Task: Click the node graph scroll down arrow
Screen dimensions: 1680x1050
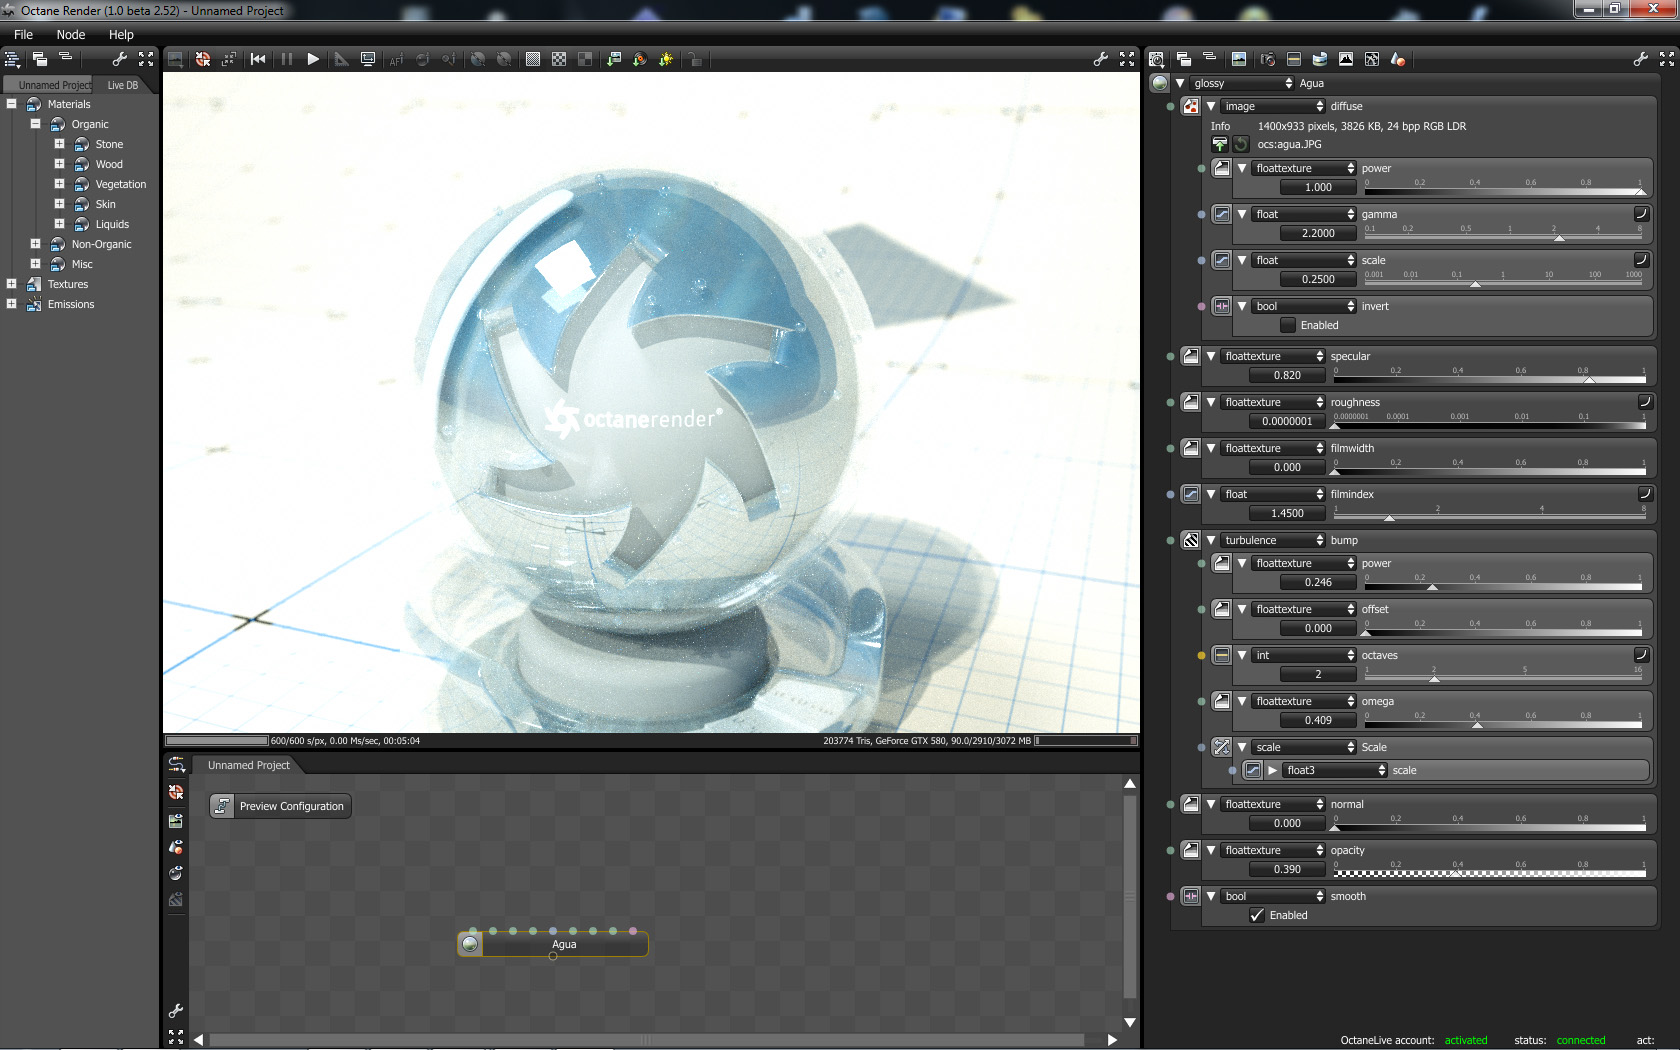Action: (1130, 1022)
